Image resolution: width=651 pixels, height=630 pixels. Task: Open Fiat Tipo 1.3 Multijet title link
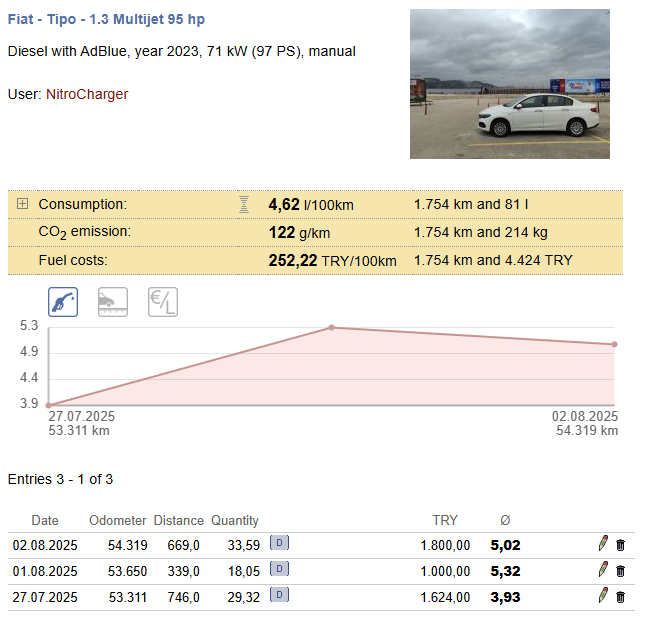(x=106, y=20)
